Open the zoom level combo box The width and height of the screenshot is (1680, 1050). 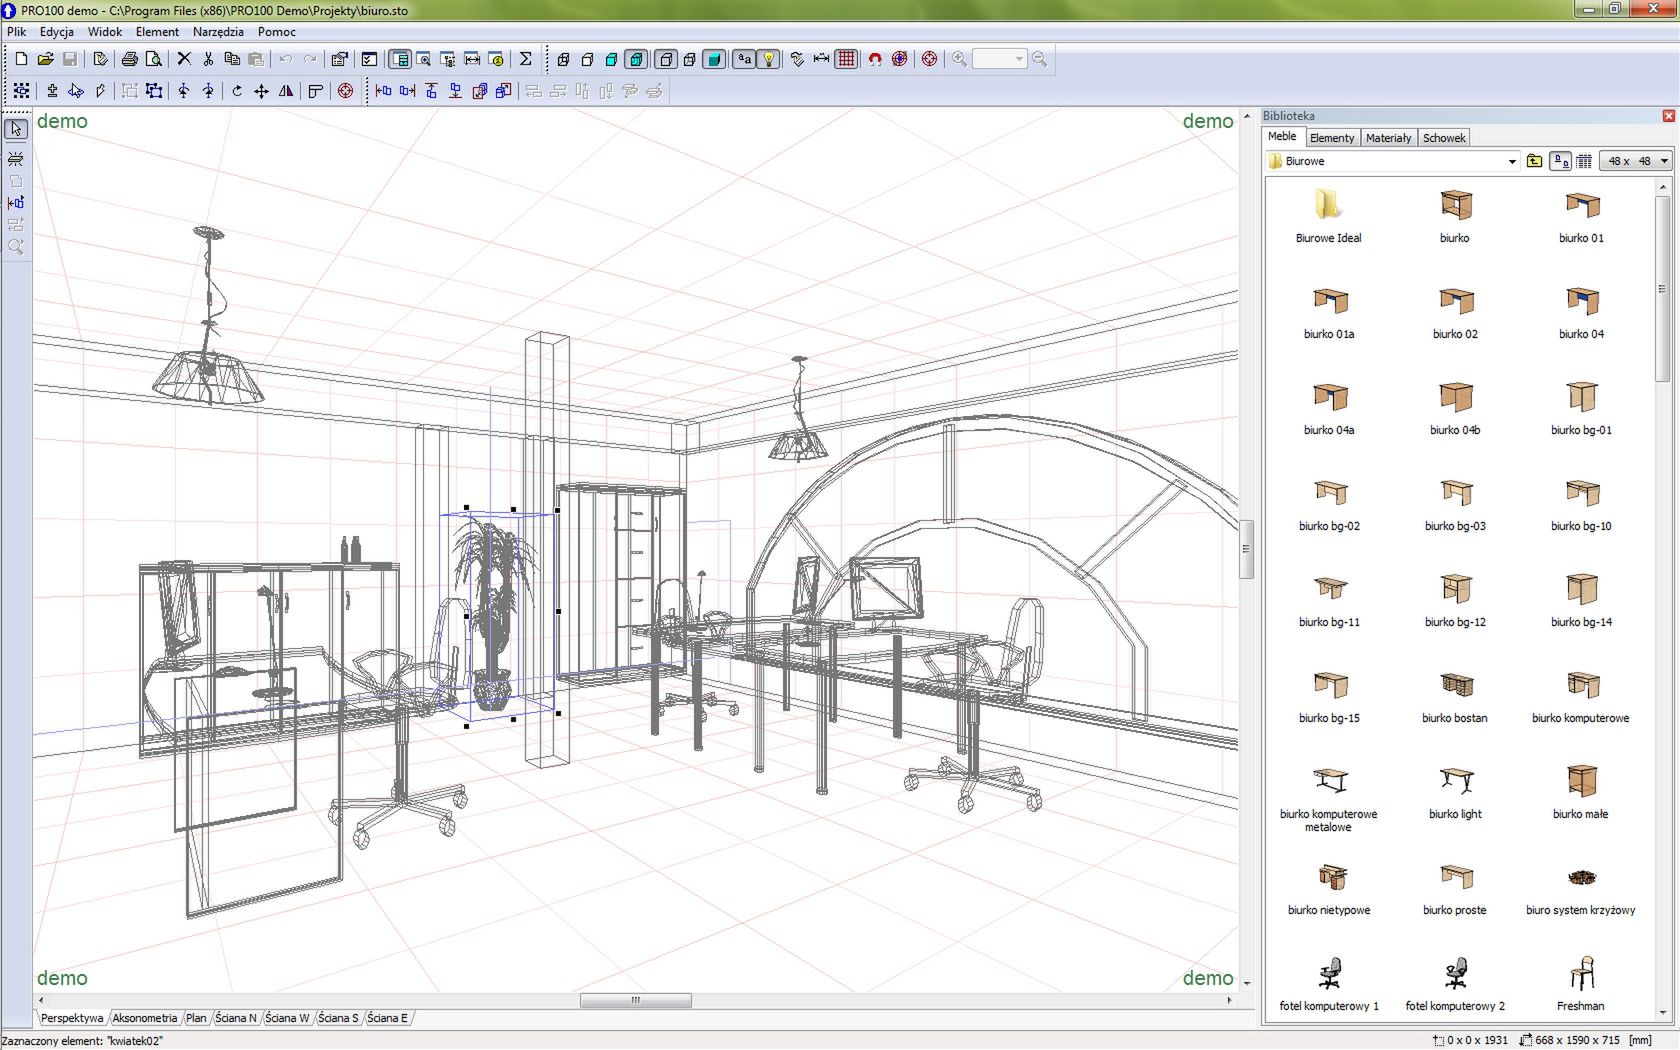tap(1000, 59)
